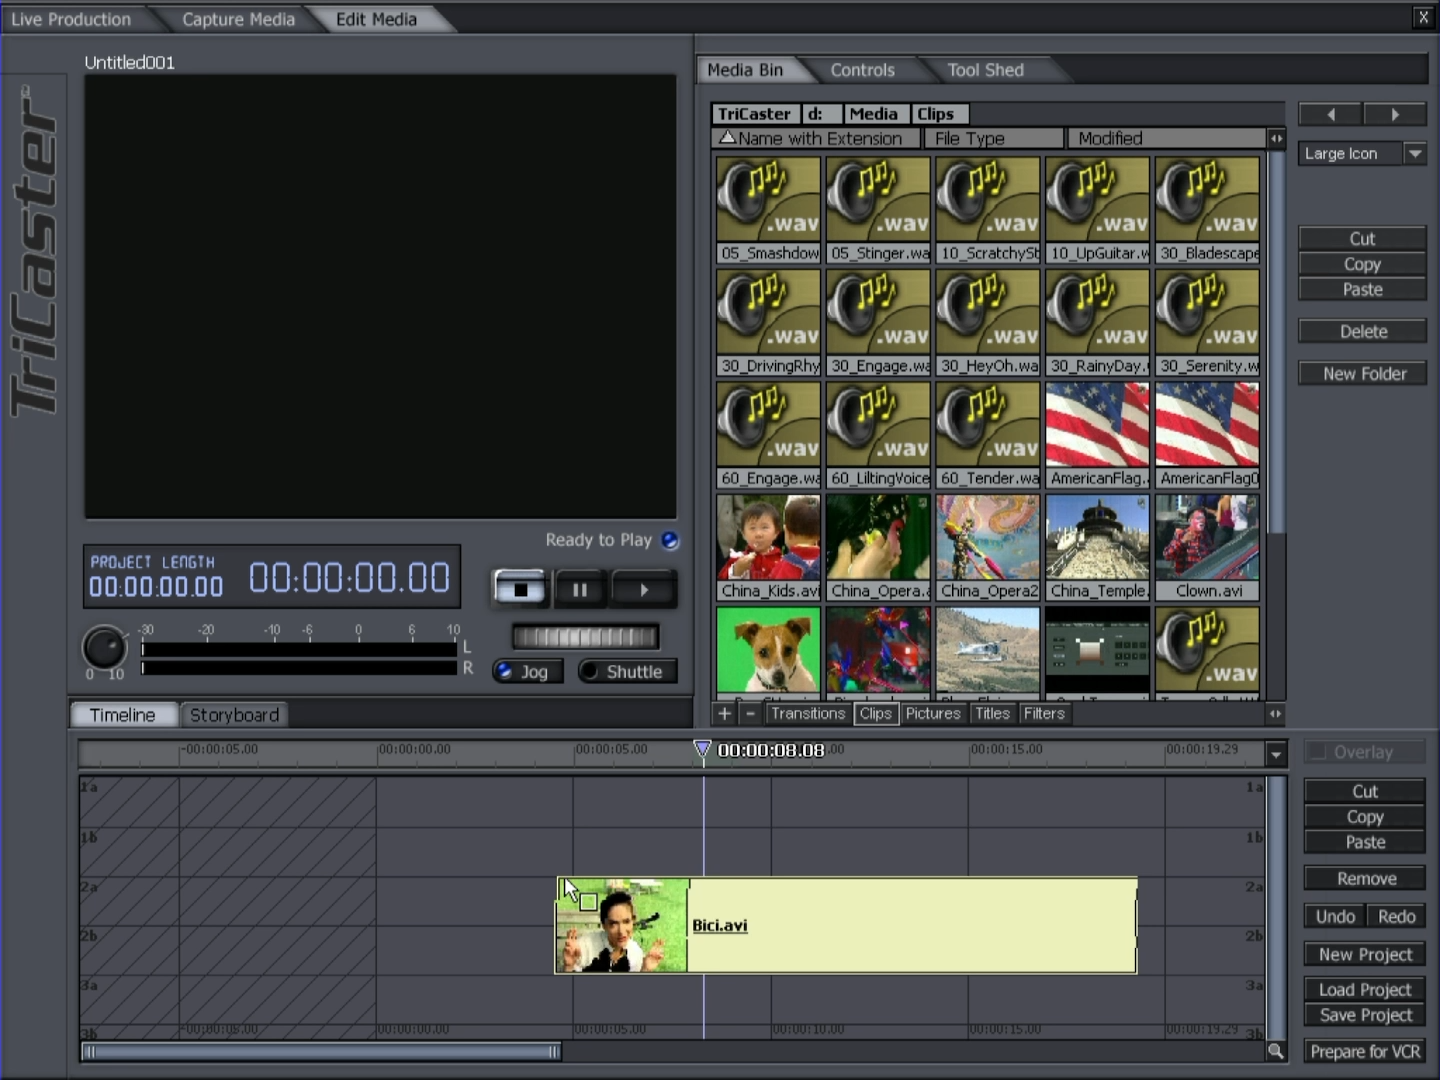Select the 60_Tender wav file icon

[x=988, y=435]
